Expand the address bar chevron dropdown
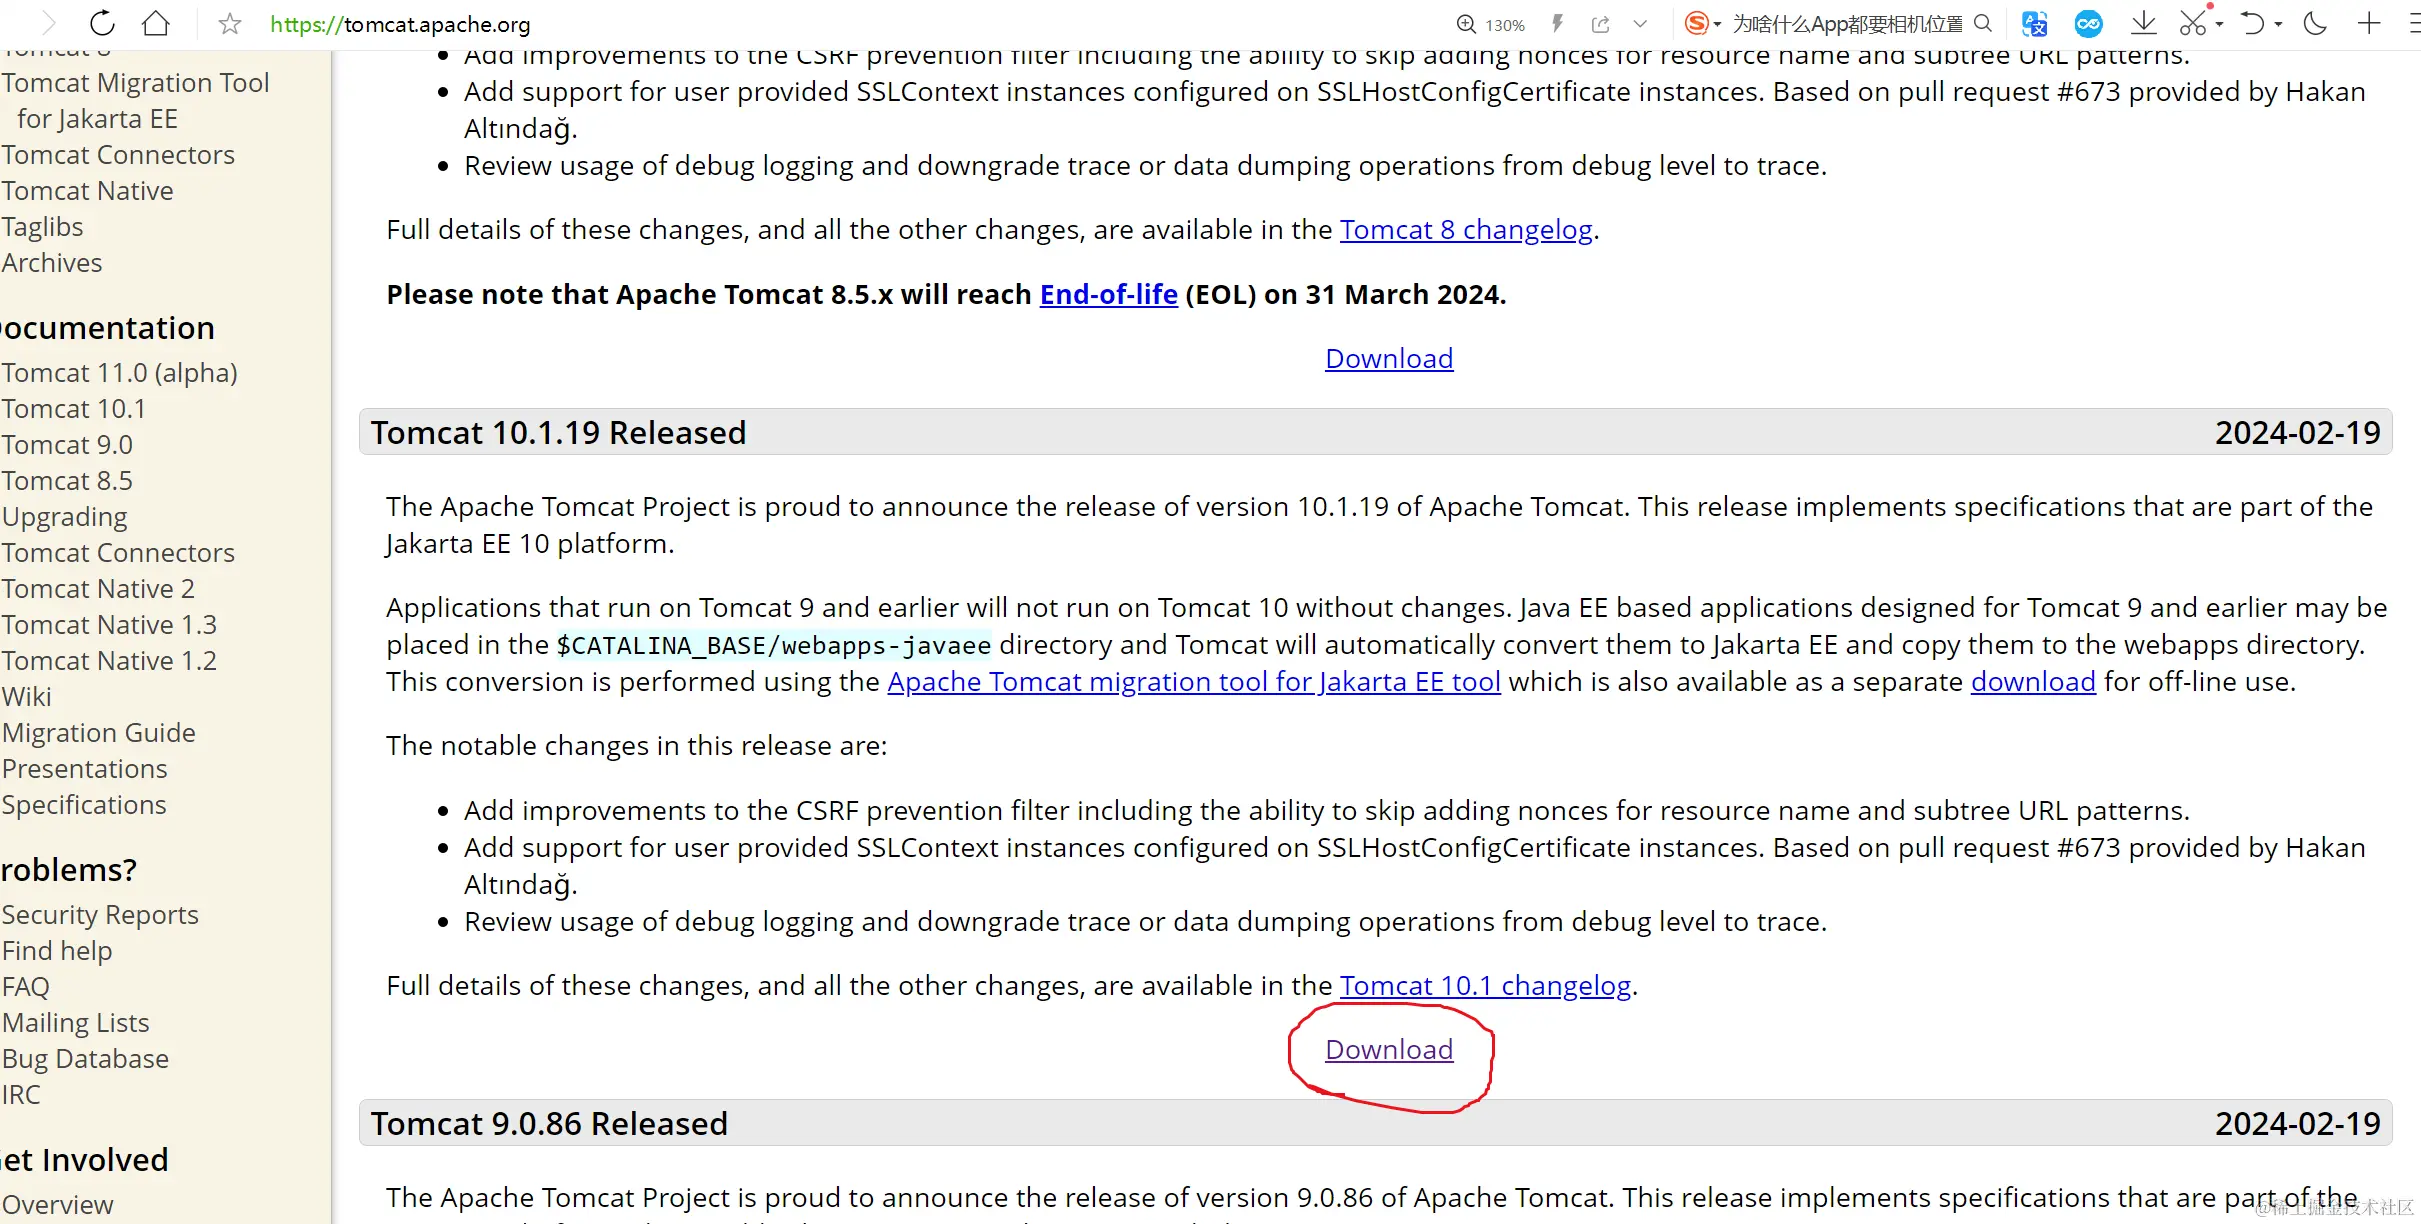 click(x=1640, y=24)
